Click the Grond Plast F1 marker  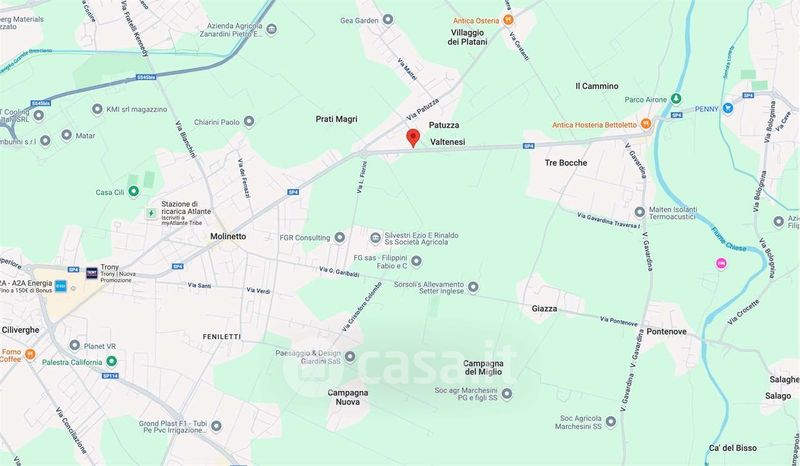point(216,426)
